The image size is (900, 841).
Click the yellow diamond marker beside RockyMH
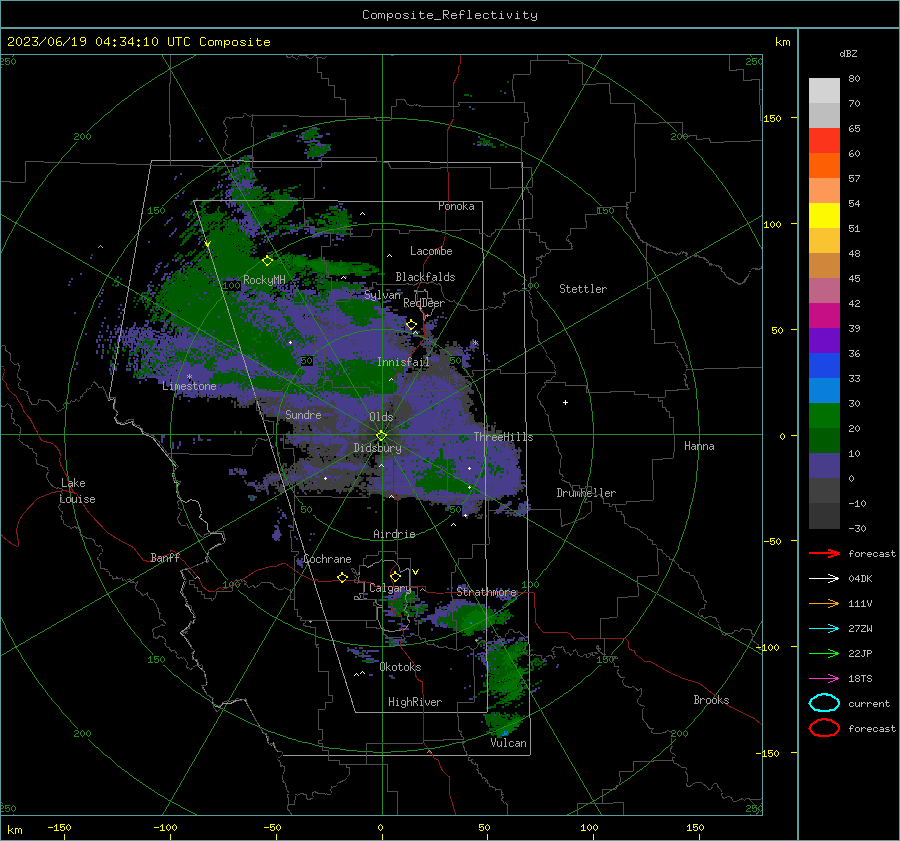click(x=267, y=261)
